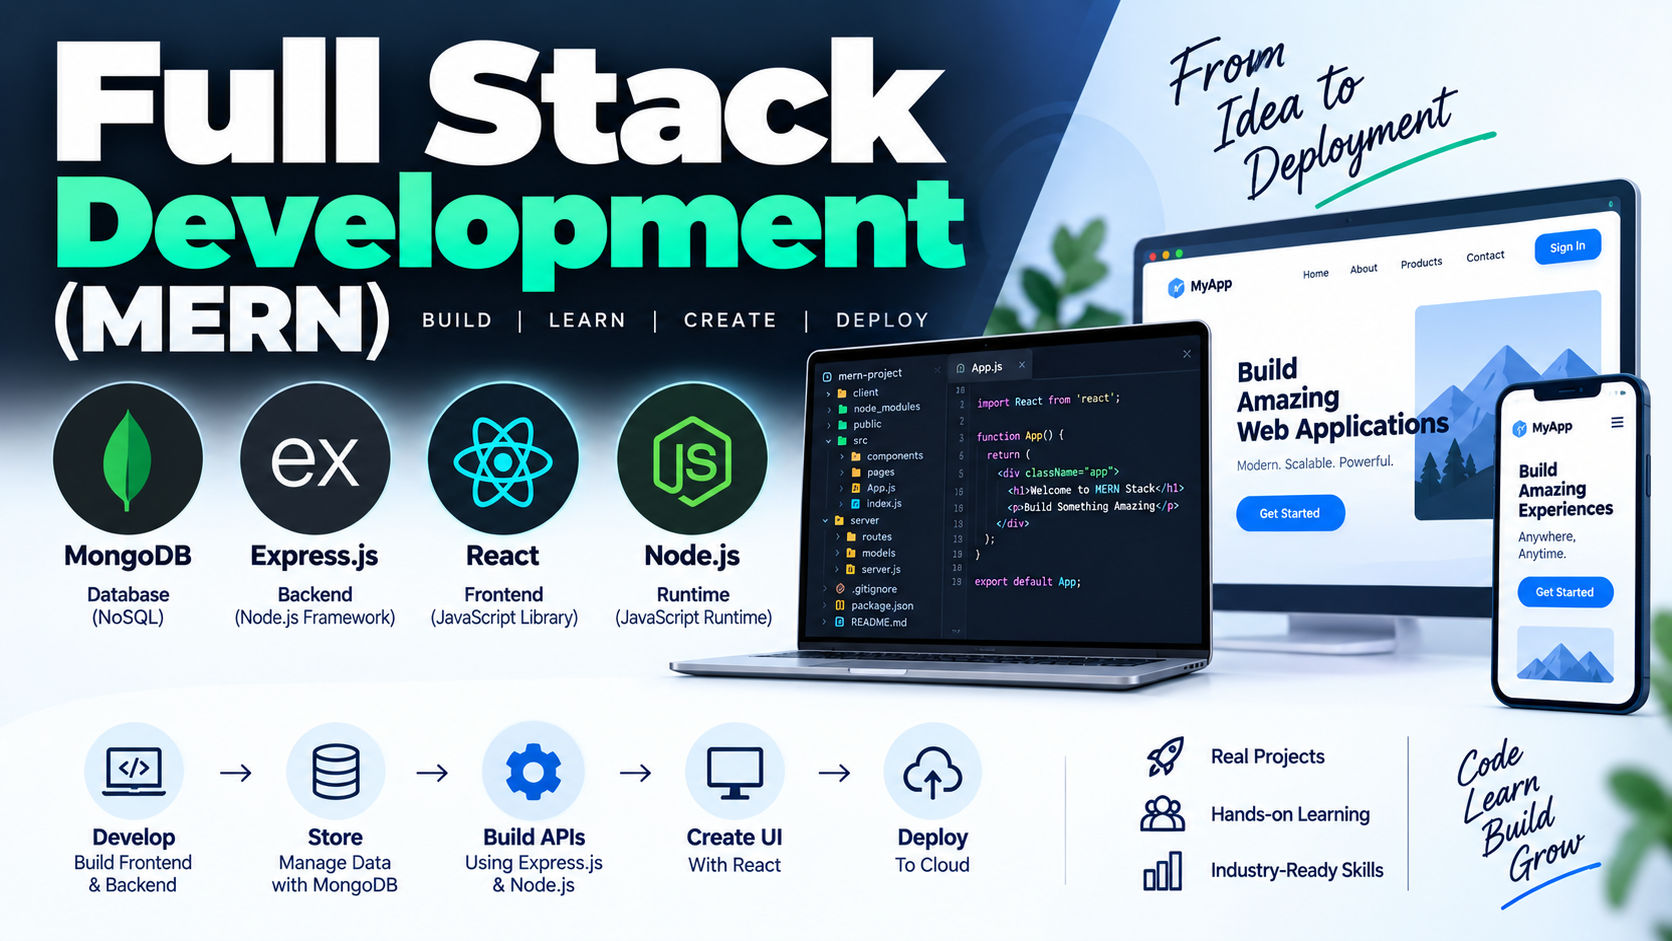Open the Home nav item on the monitor

(x=1316, y=273)
